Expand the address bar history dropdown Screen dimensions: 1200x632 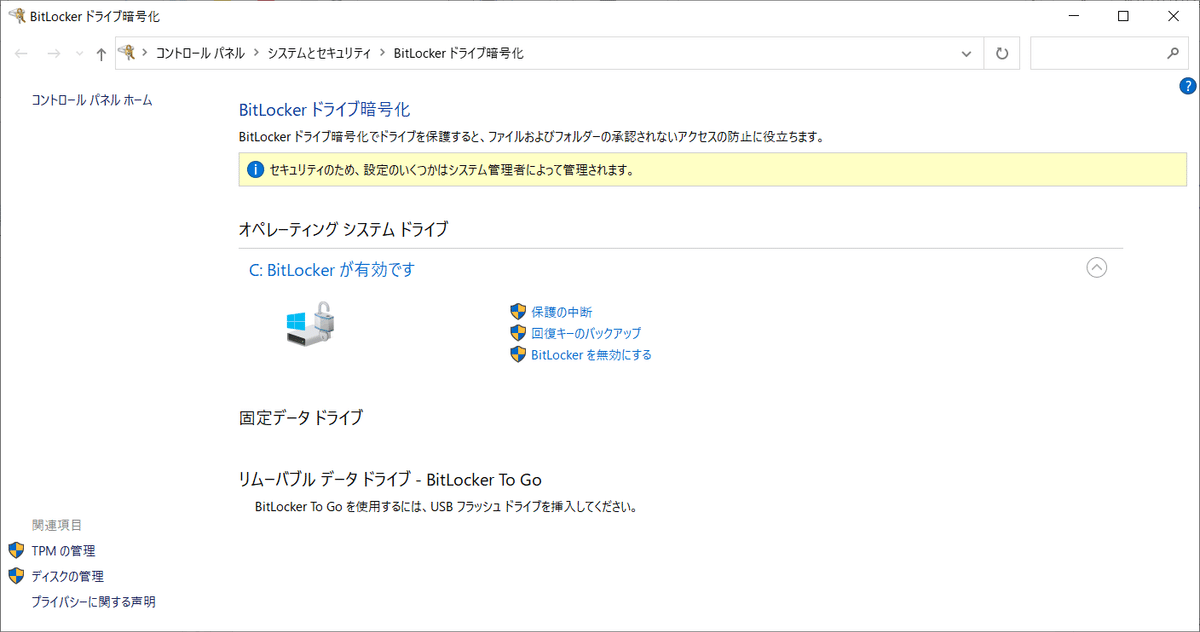pyautogui.click(x=966, y=54)
